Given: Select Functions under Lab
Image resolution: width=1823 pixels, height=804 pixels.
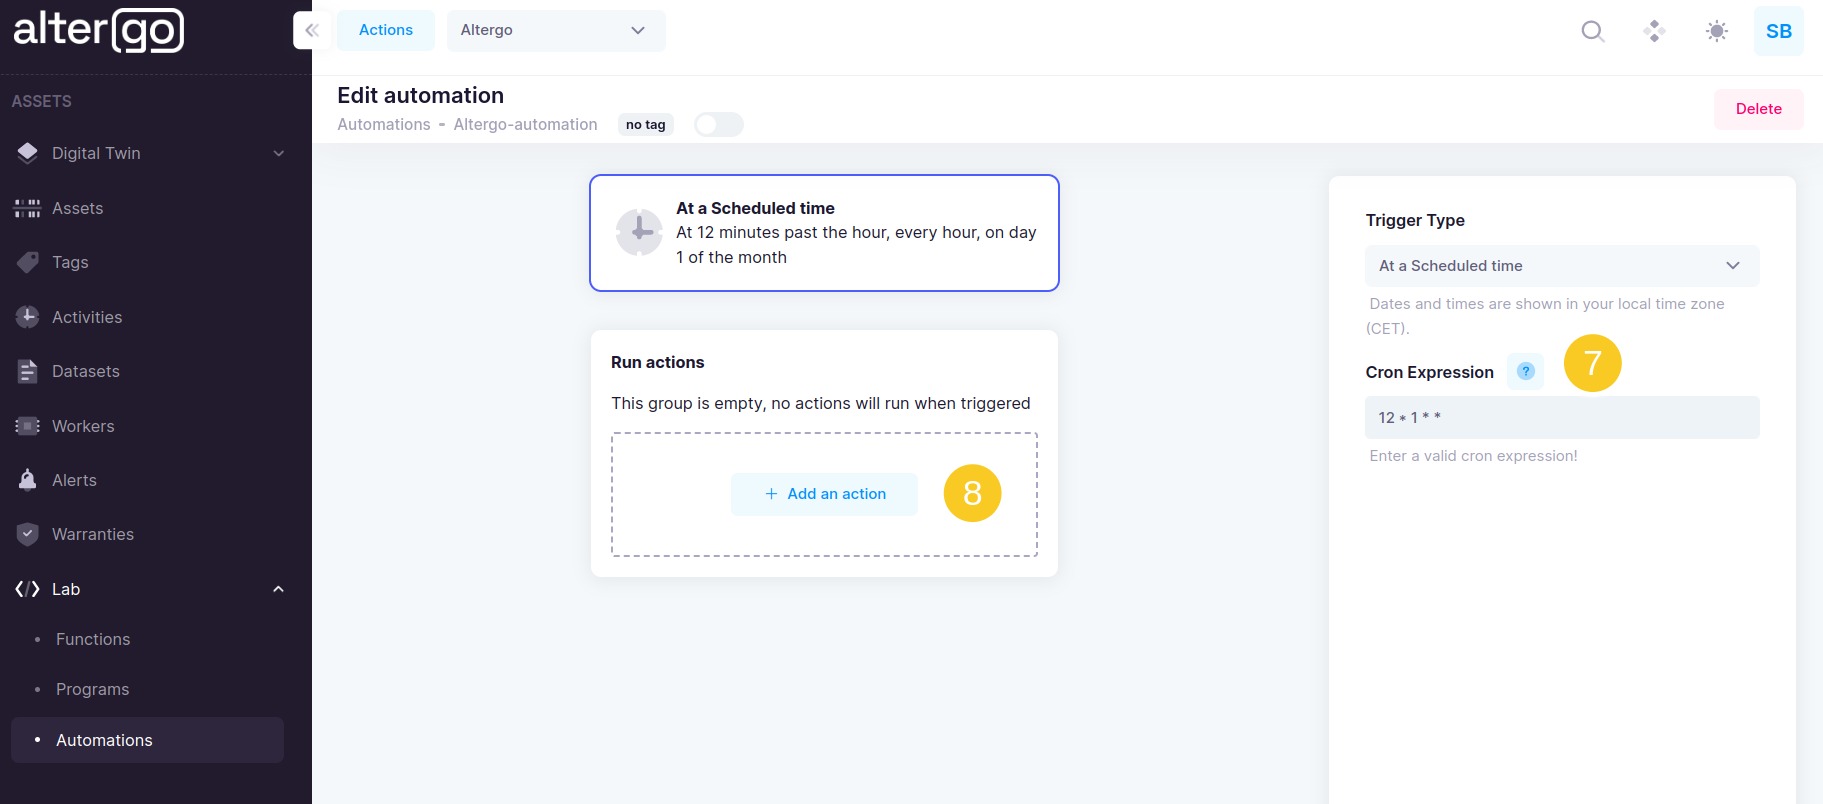Looking at the screenshot, I should (93, 639).
